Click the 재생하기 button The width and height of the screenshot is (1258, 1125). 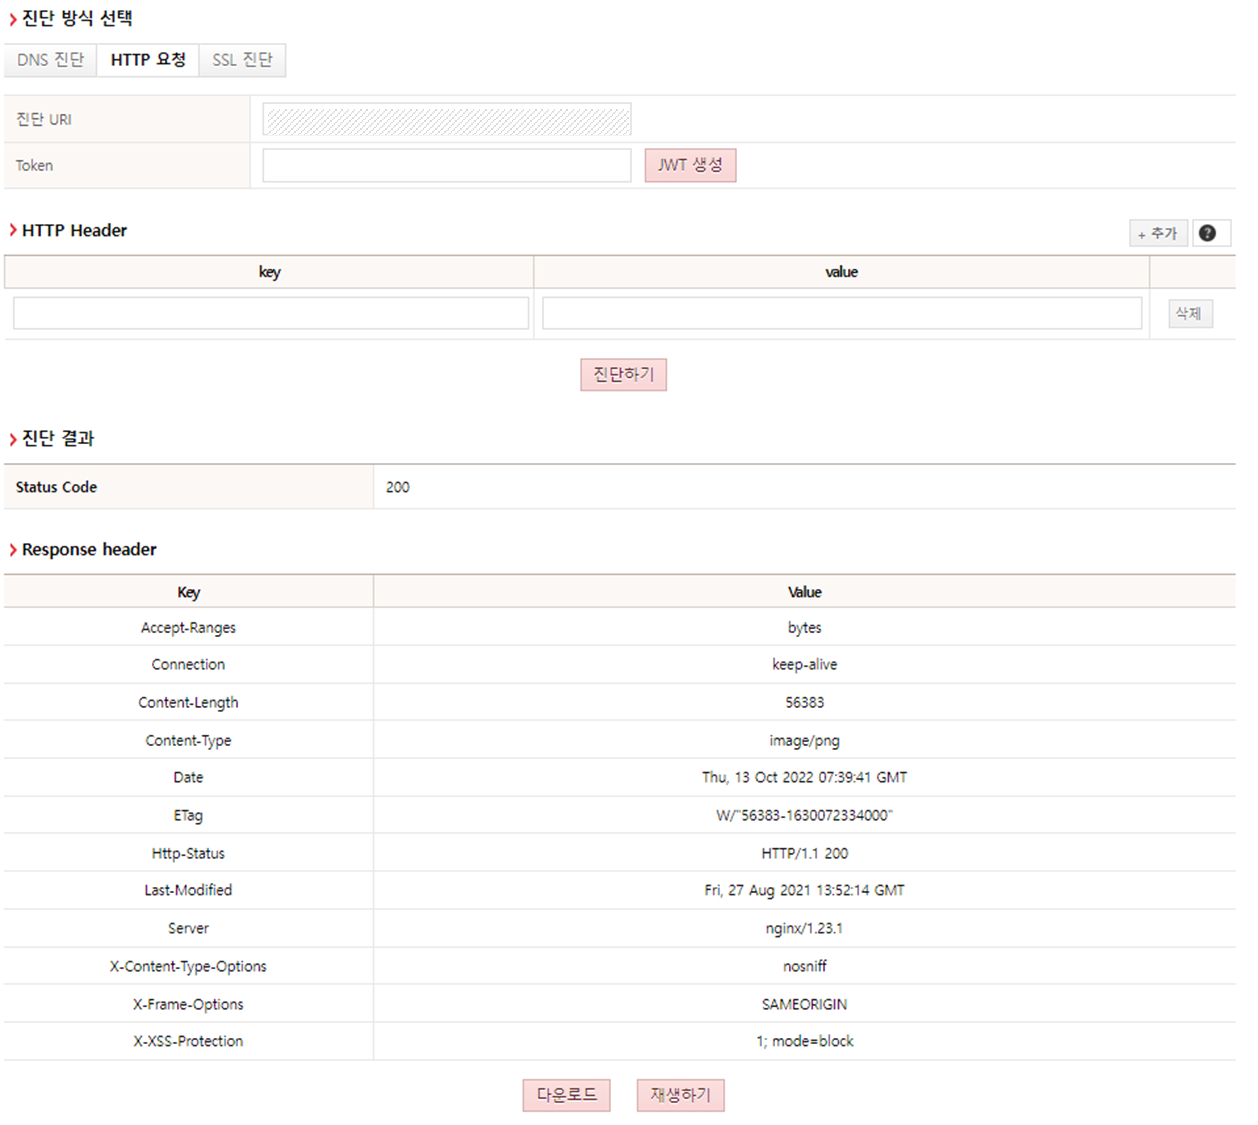coord(680,1095)
